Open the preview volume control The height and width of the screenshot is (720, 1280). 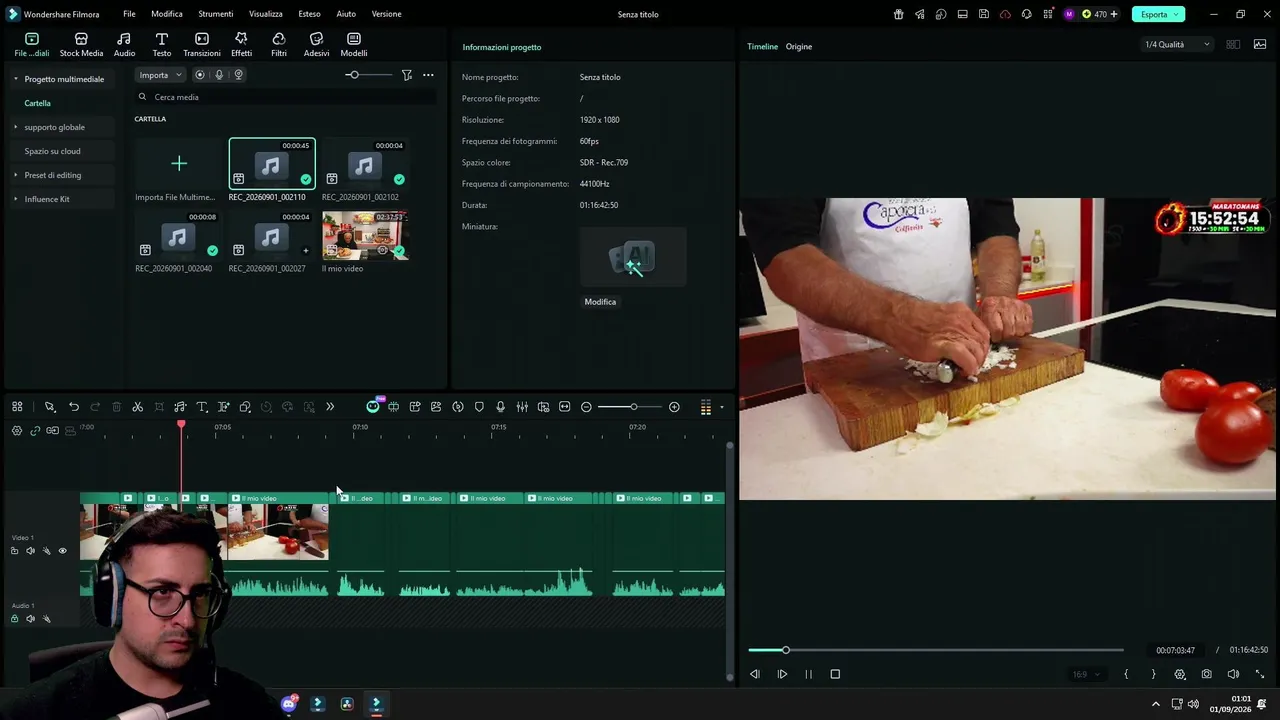point(1233,674)
